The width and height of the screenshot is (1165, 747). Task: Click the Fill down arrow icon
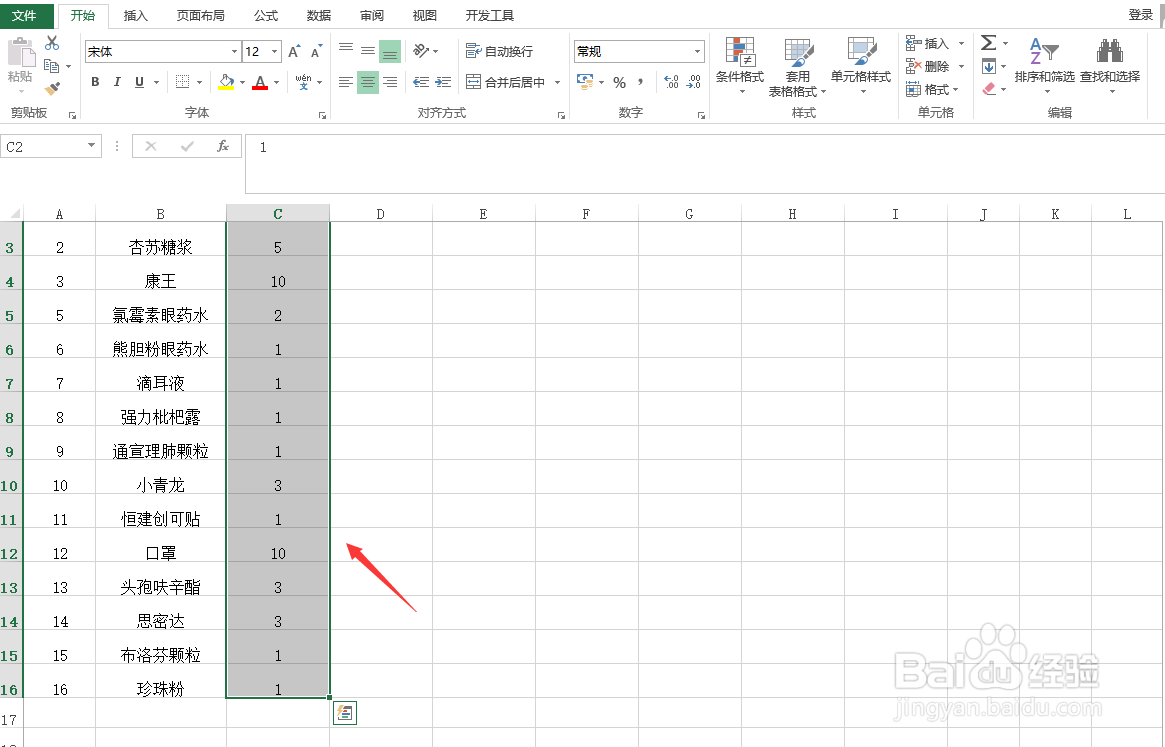(x=988, y=67)
